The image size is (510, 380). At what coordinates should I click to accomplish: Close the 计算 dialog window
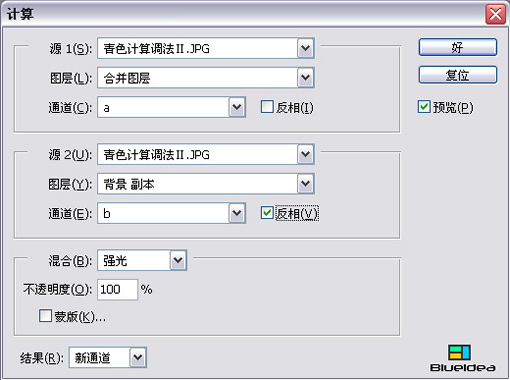(x=495, y=14)
